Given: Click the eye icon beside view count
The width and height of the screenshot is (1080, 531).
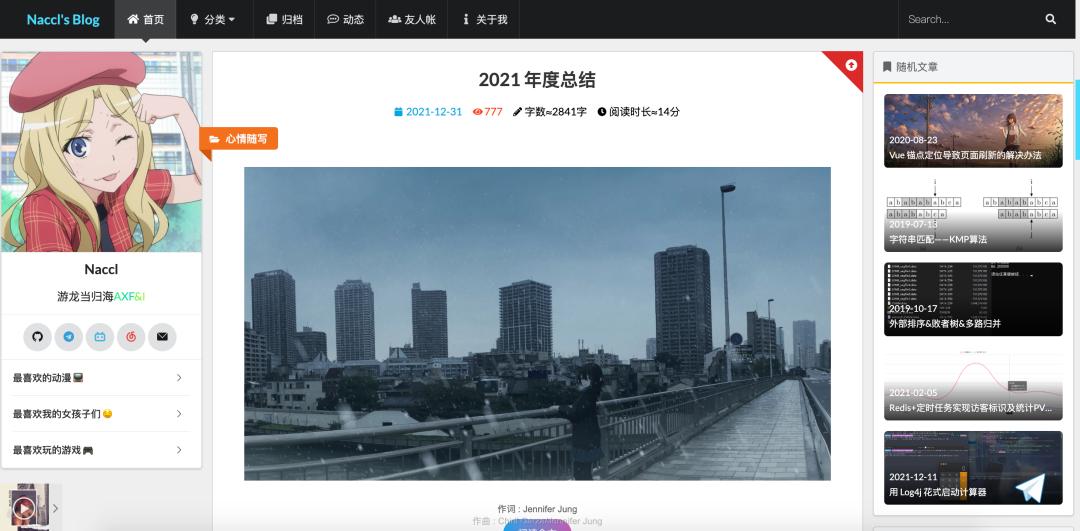Looking at the screenshot, I should point(477,112).
